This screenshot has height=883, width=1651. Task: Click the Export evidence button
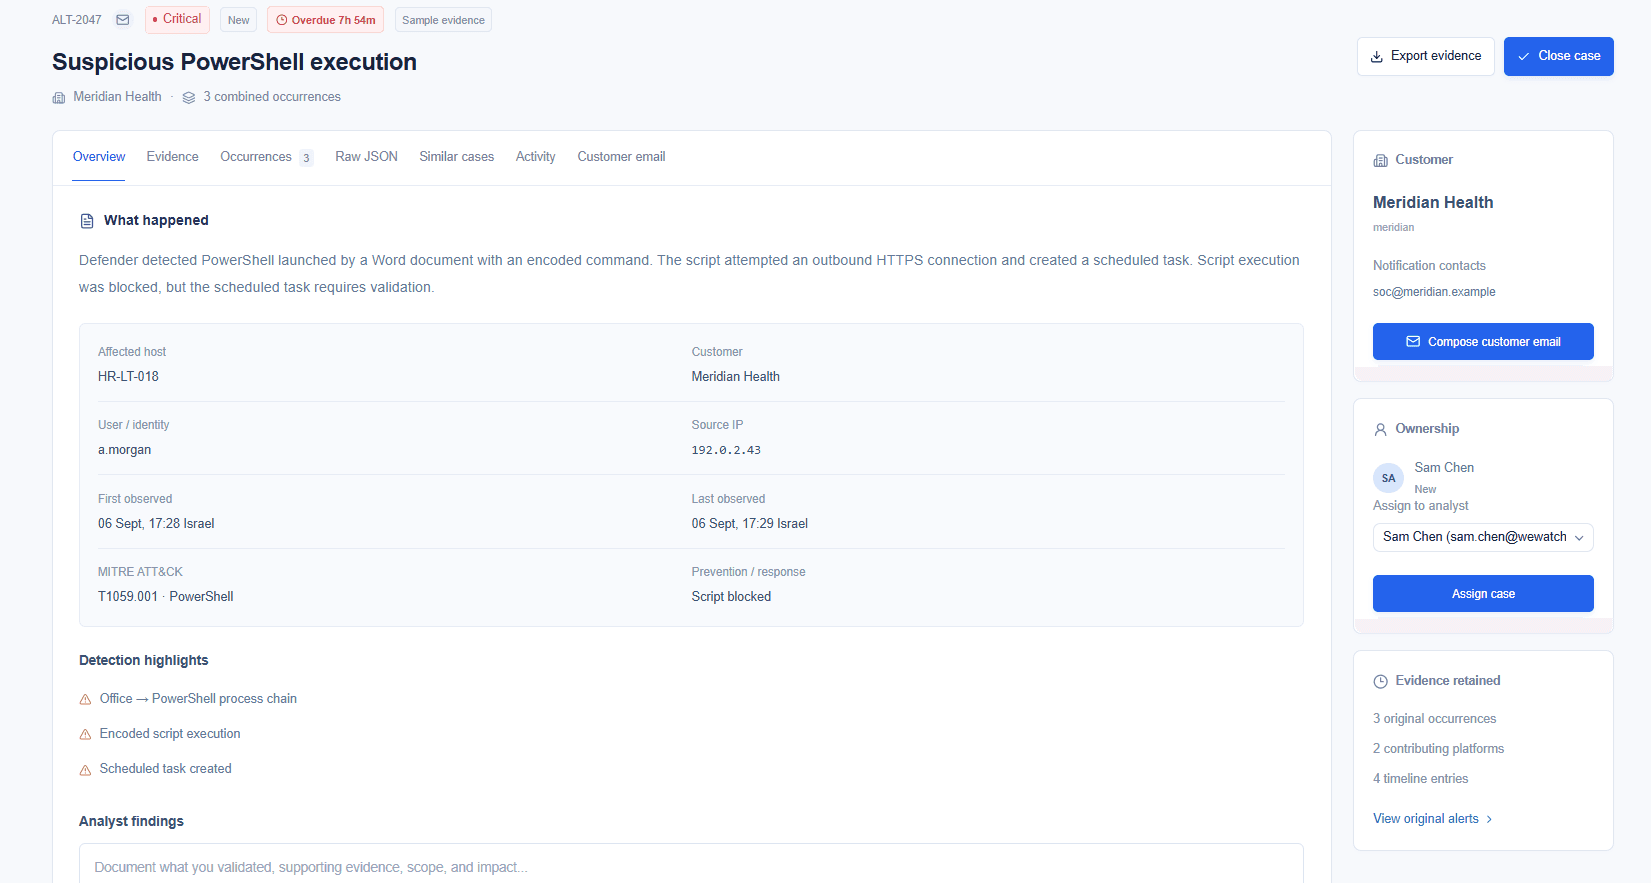[x=1426, y=57]
